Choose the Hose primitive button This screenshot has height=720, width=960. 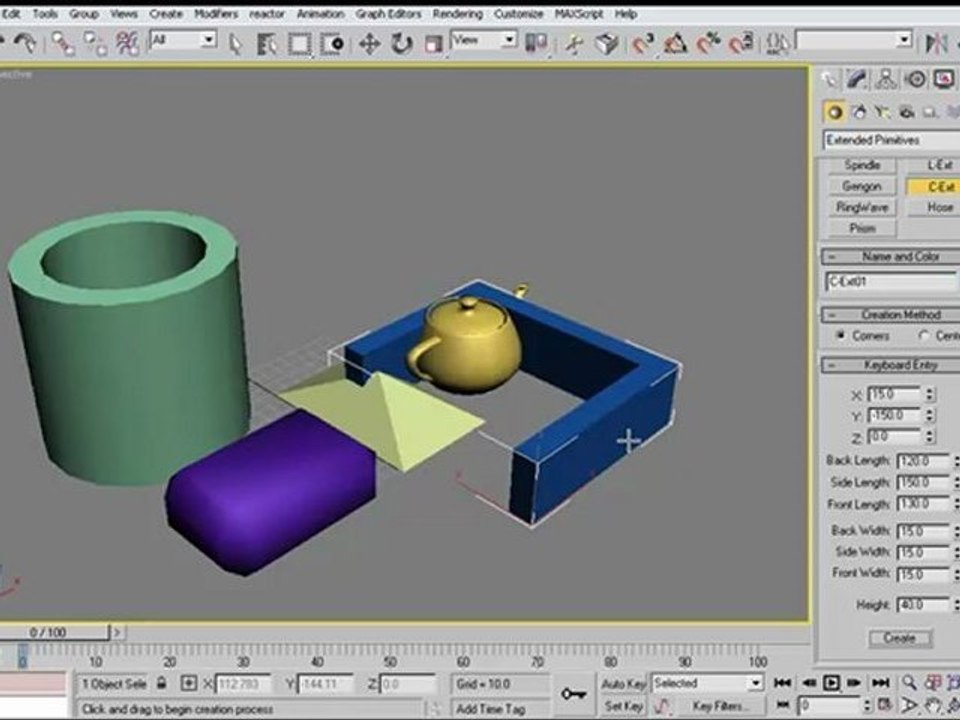click(939, 207)
